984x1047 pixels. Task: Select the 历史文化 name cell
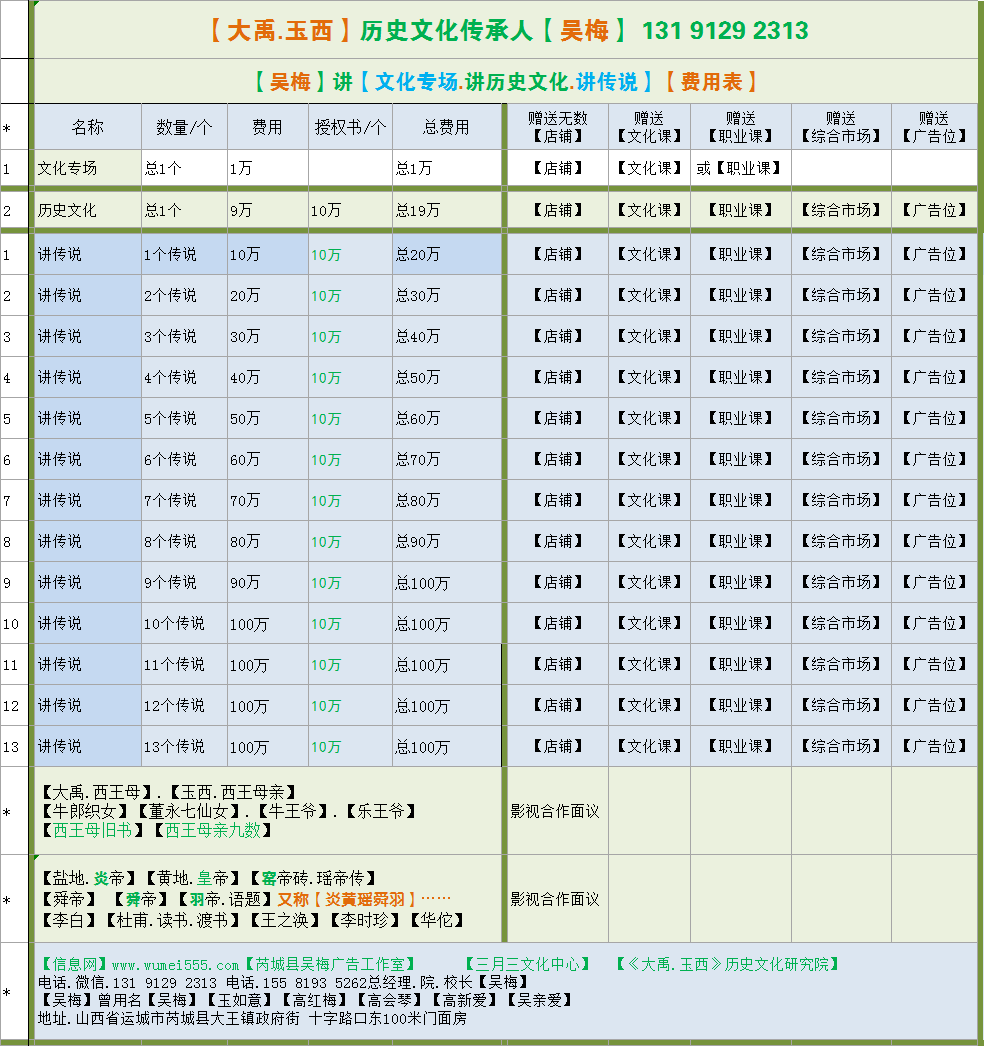click(87, 210)
